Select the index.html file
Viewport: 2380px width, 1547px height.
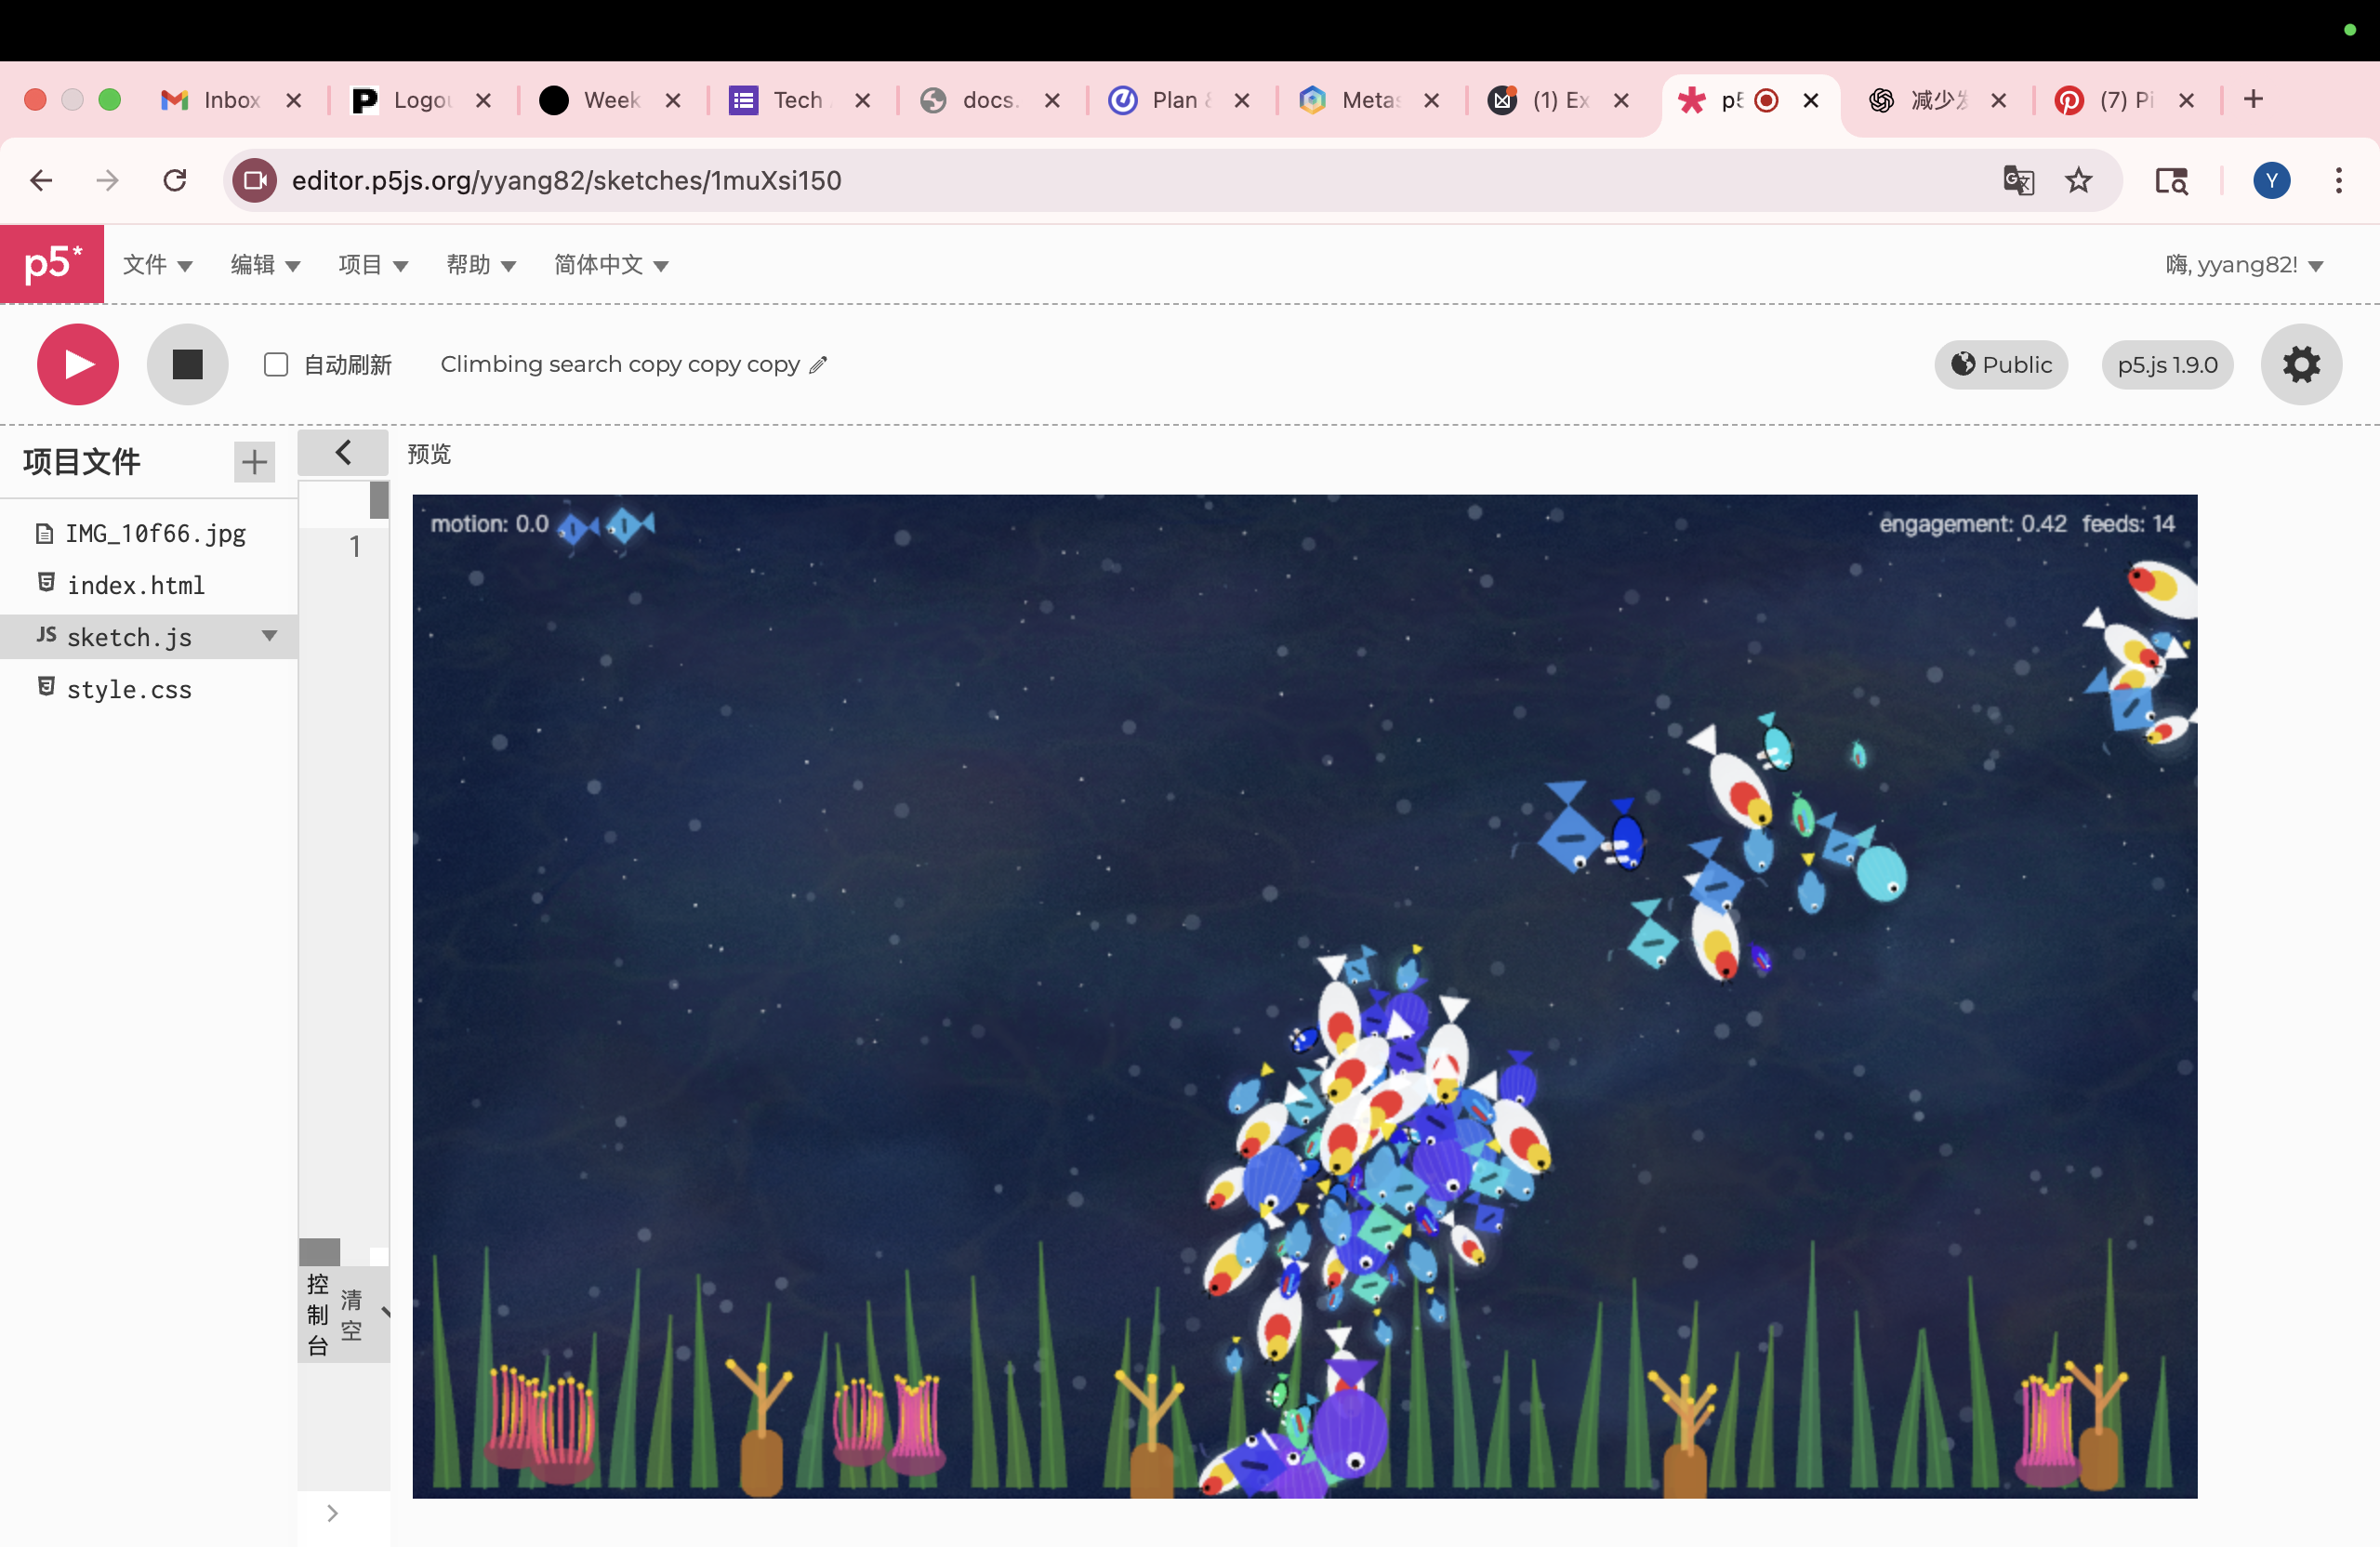click(135, 585)
